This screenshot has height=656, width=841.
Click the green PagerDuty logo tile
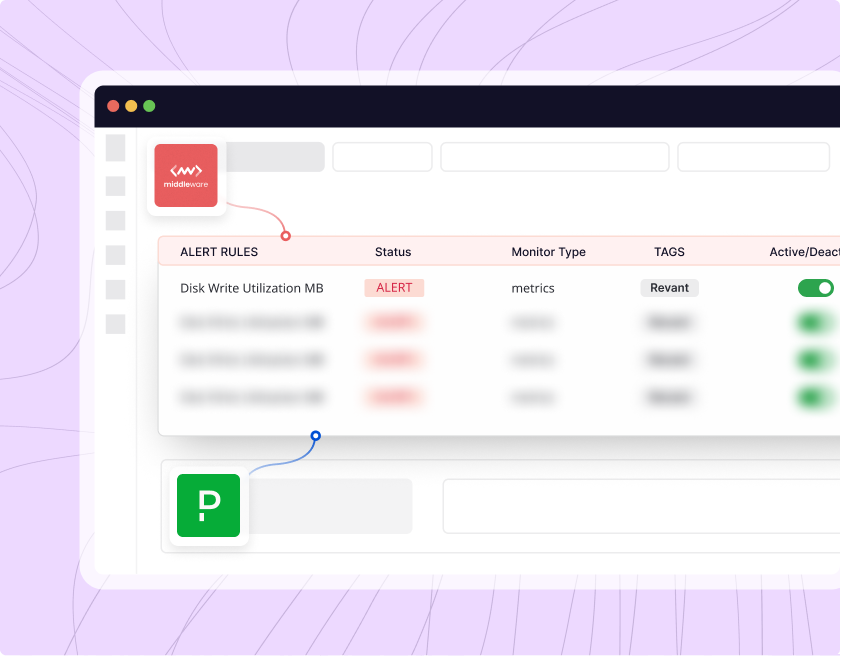point(208,505)
